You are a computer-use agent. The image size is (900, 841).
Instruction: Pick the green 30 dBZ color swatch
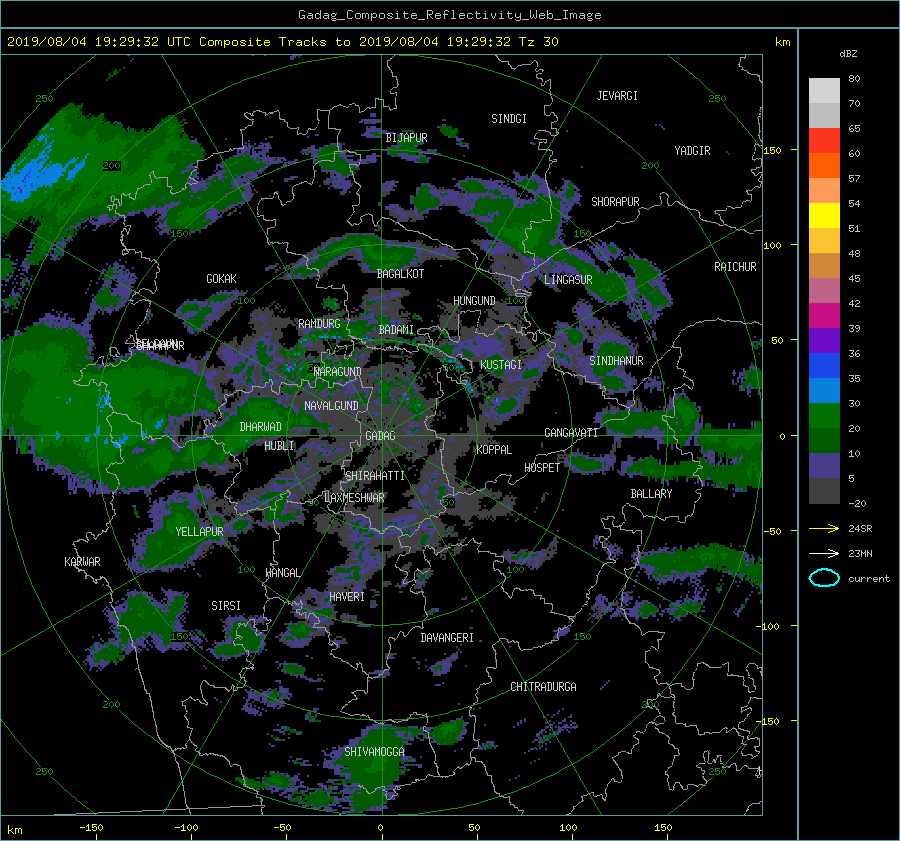click(824, 415)
